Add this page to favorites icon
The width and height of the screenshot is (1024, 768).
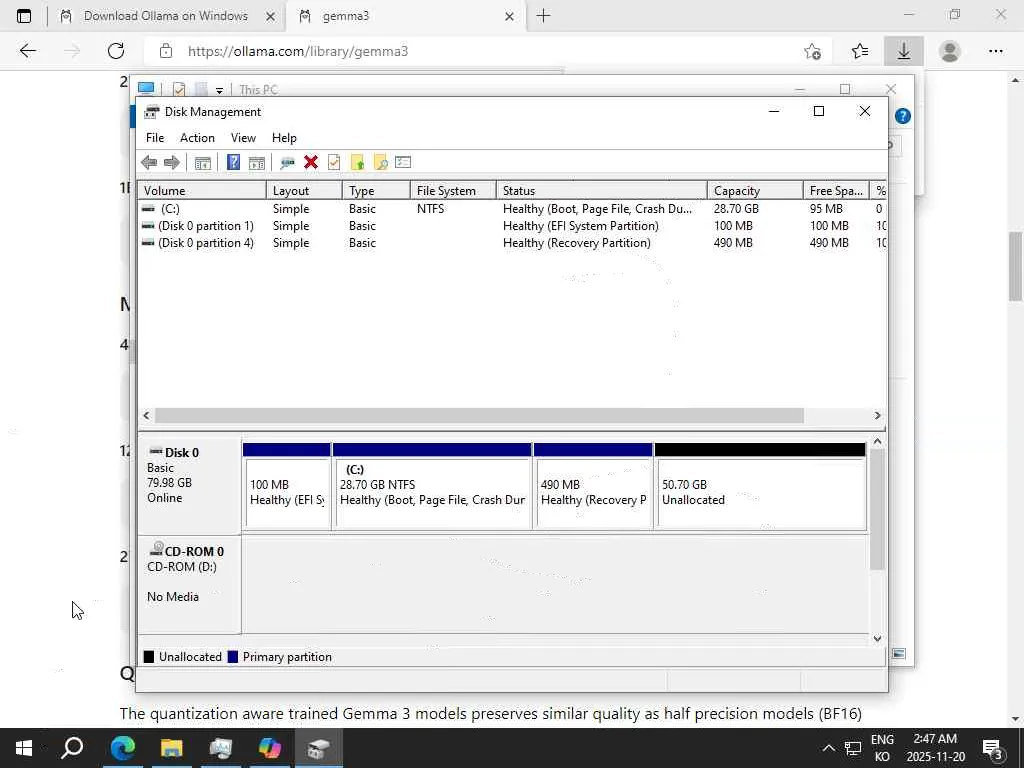click(812, 51)
